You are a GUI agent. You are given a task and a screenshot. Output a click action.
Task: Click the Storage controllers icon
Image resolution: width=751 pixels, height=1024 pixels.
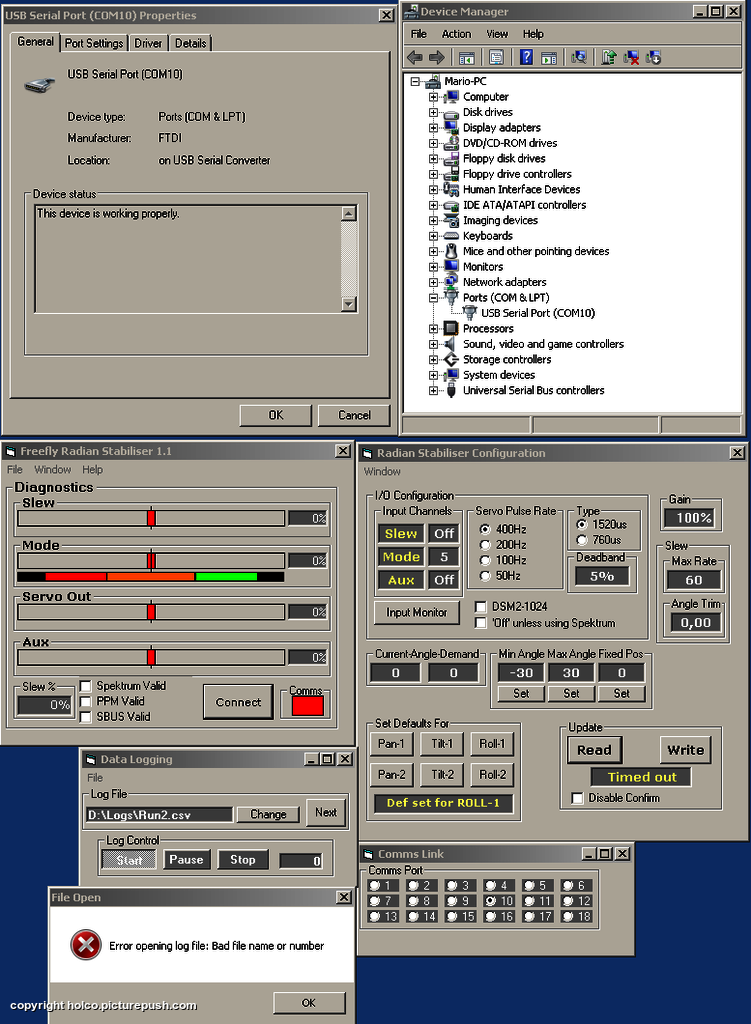coord(451,359)
